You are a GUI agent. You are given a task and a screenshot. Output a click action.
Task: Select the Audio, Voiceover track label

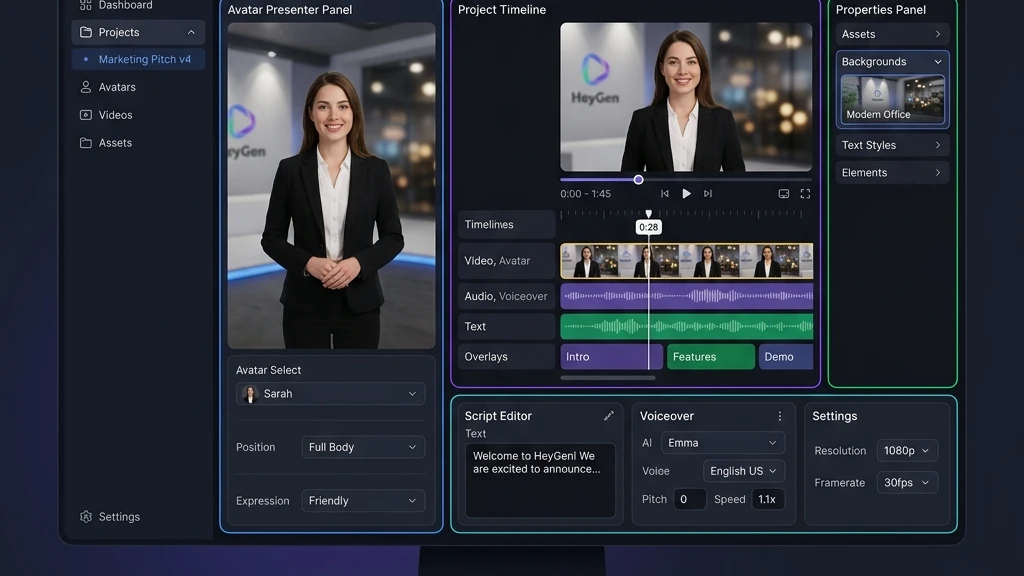coord(506,296)
